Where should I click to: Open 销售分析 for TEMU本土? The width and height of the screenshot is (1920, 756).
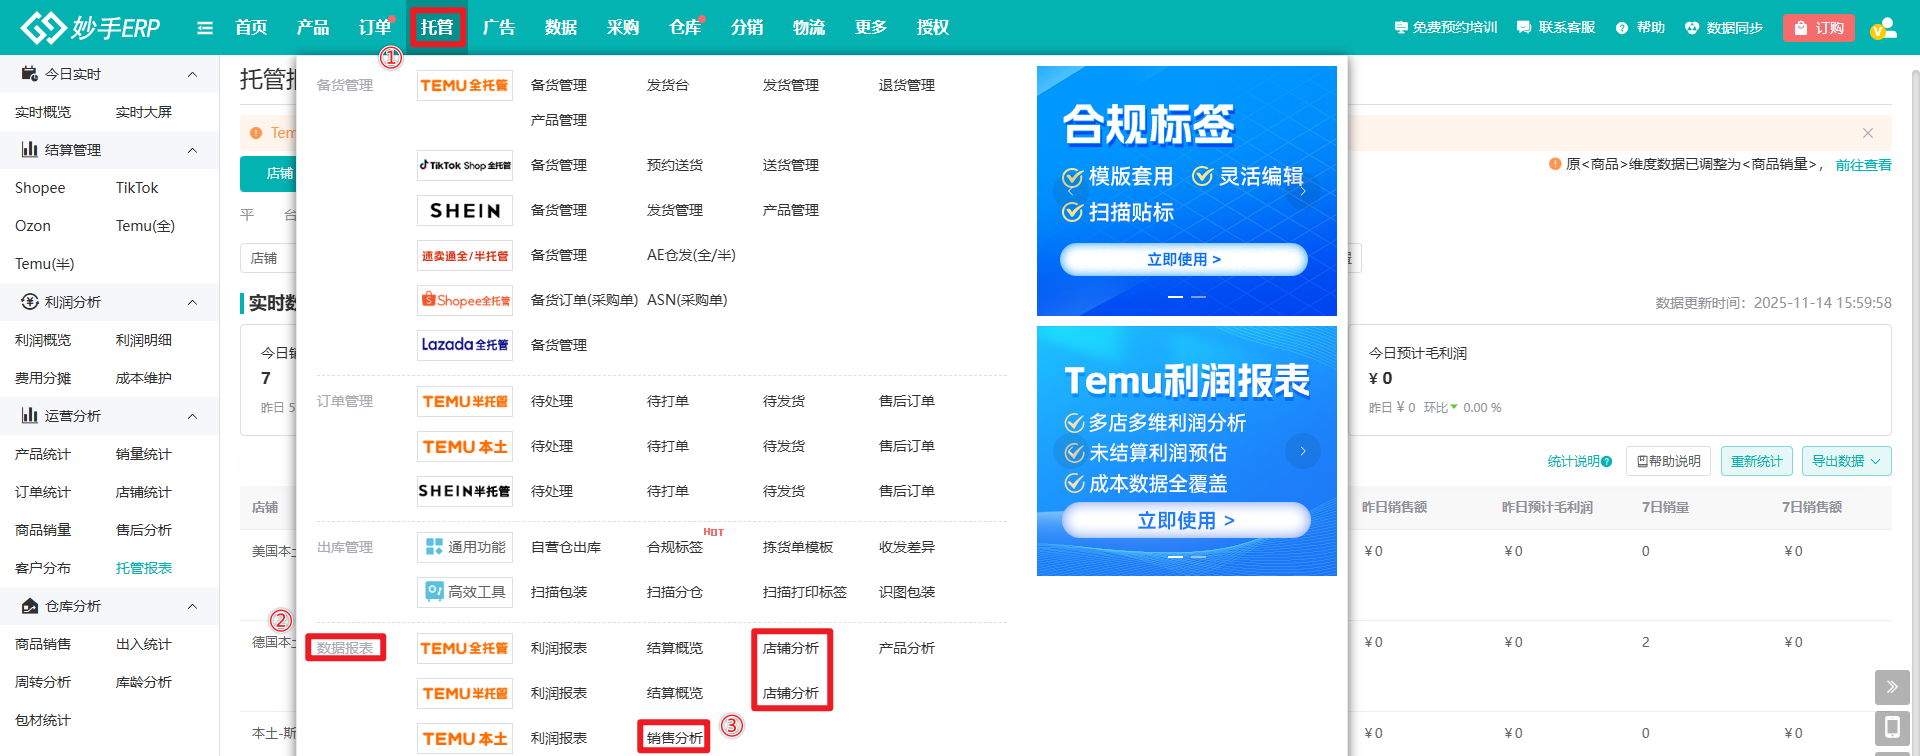pos(675,738)
